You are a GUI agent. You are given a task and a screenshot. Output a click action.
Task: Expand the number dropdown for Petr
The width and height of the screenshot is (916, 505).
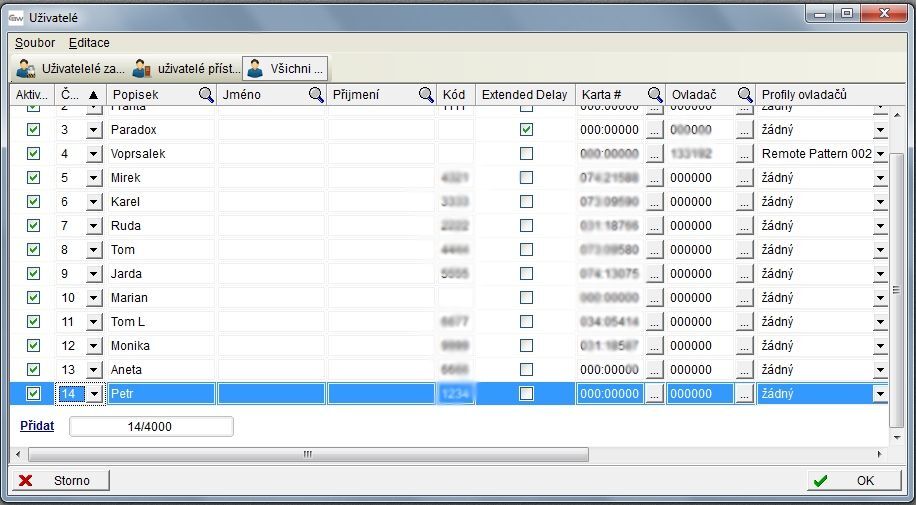[x=94, y=394]
